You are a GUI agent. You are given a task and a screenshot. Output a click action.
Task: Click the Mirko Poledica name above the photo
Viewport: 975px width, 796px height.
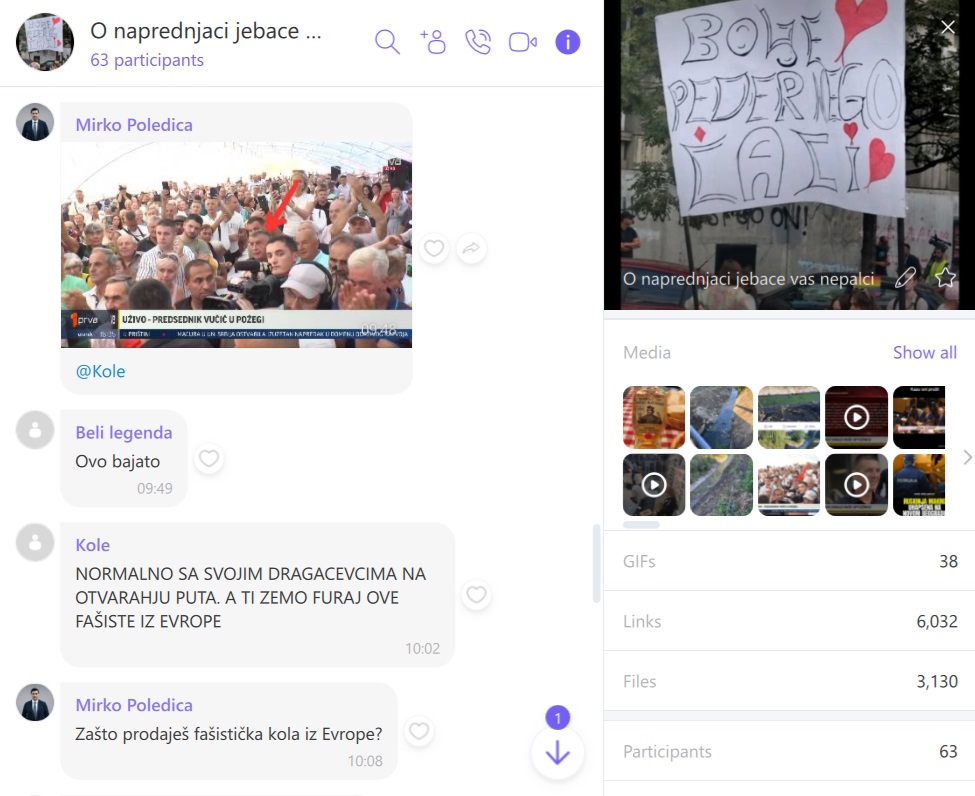(134, 125)
